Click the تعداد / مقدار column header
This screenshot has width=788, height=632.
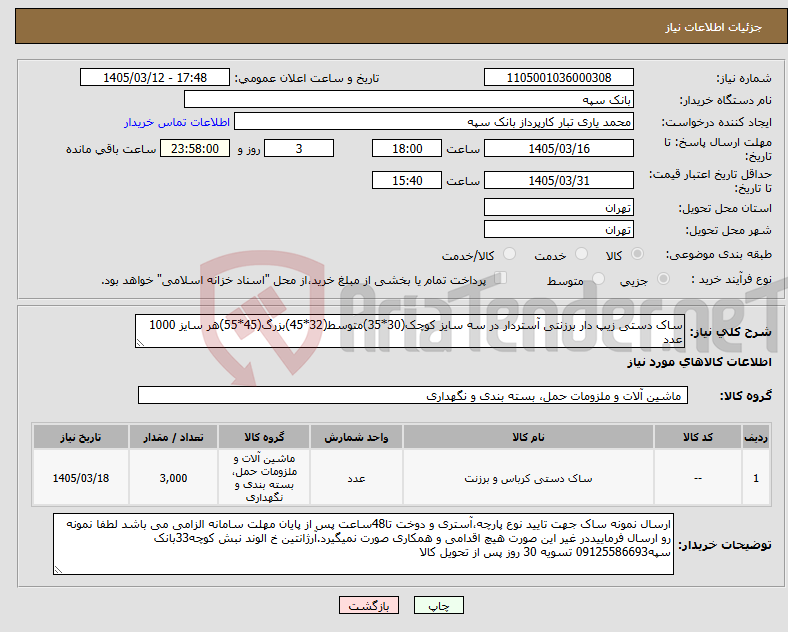(x=173, y=437)
